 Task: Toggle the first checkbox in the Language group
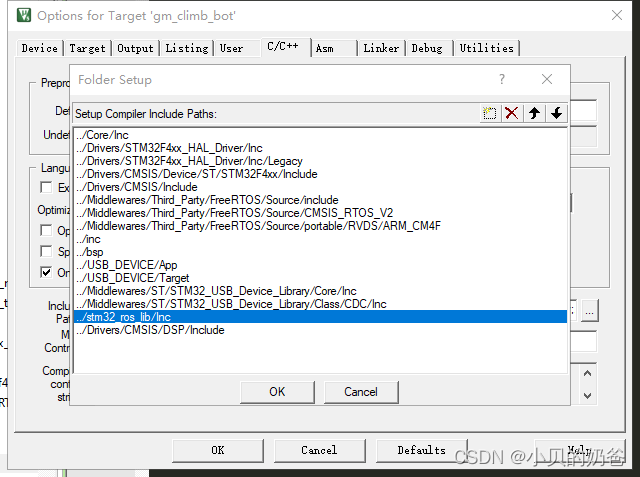tap(46, 187)
